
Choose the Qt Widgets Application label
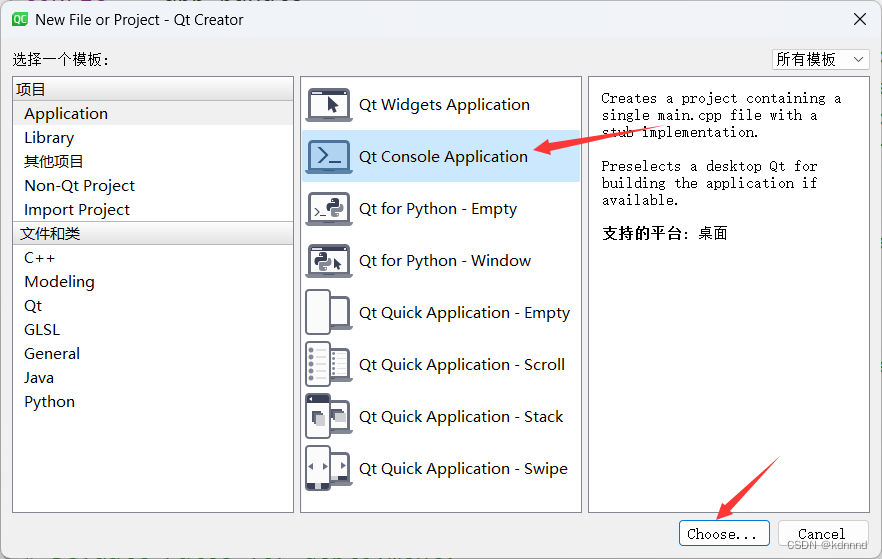click(x=444, y=105)
